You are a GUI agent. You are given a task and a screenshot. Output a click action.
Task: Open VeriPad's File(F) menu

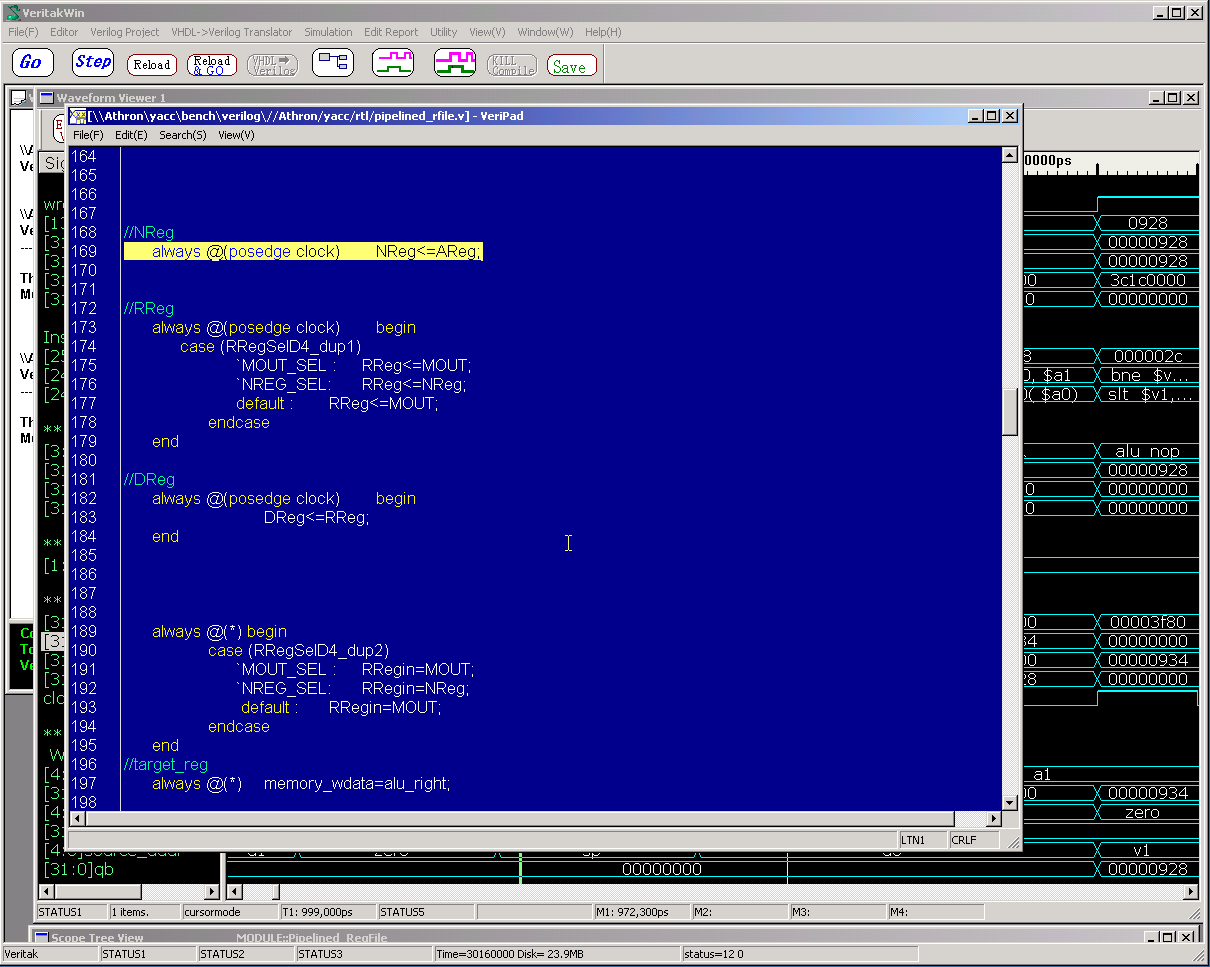[x=88, y=135]
